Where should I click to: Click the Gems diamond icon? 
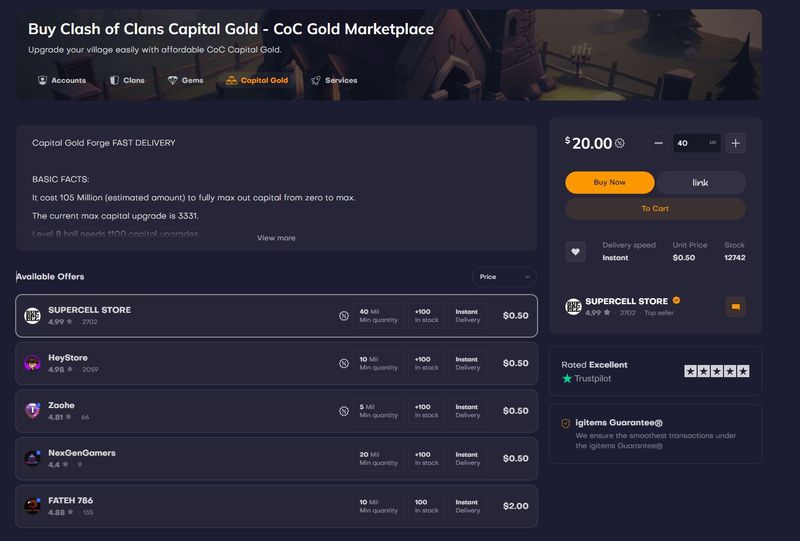[x=172, y=80]
